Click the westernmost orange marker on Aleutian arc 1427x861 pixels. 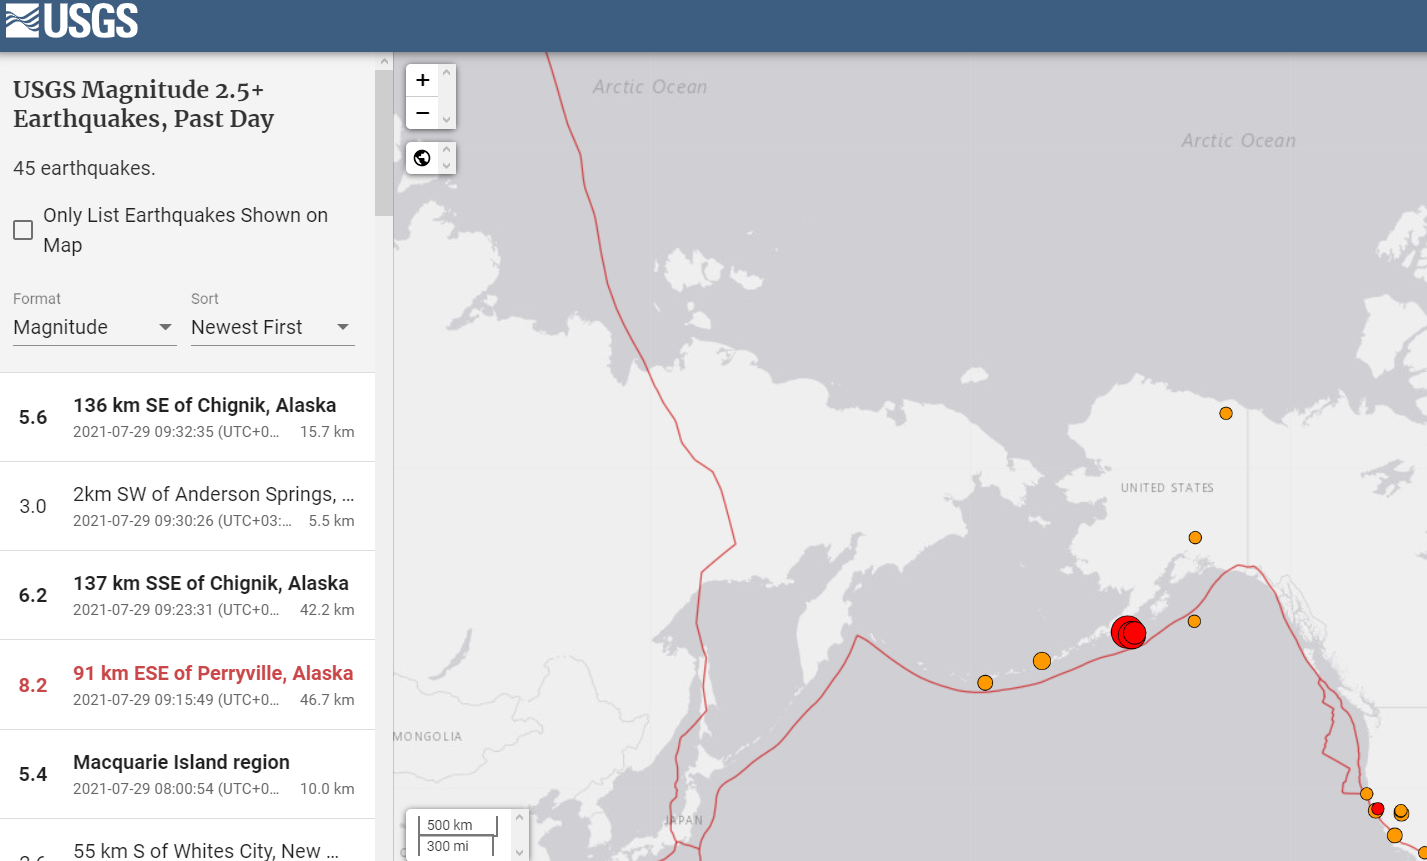coord(985,683)
